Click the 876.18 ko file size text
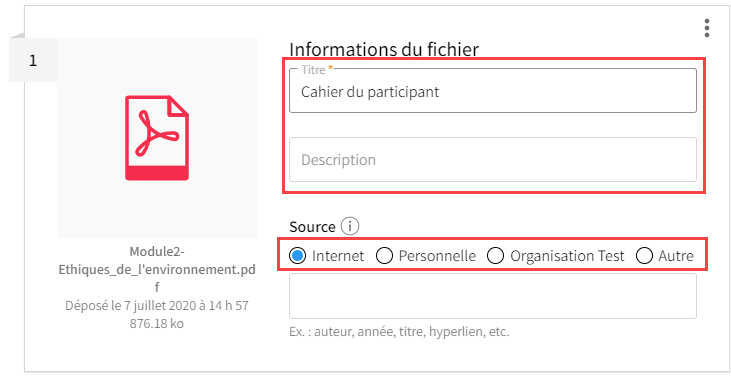This screenshot has width=731, height=386. click(x=157, y=324)
